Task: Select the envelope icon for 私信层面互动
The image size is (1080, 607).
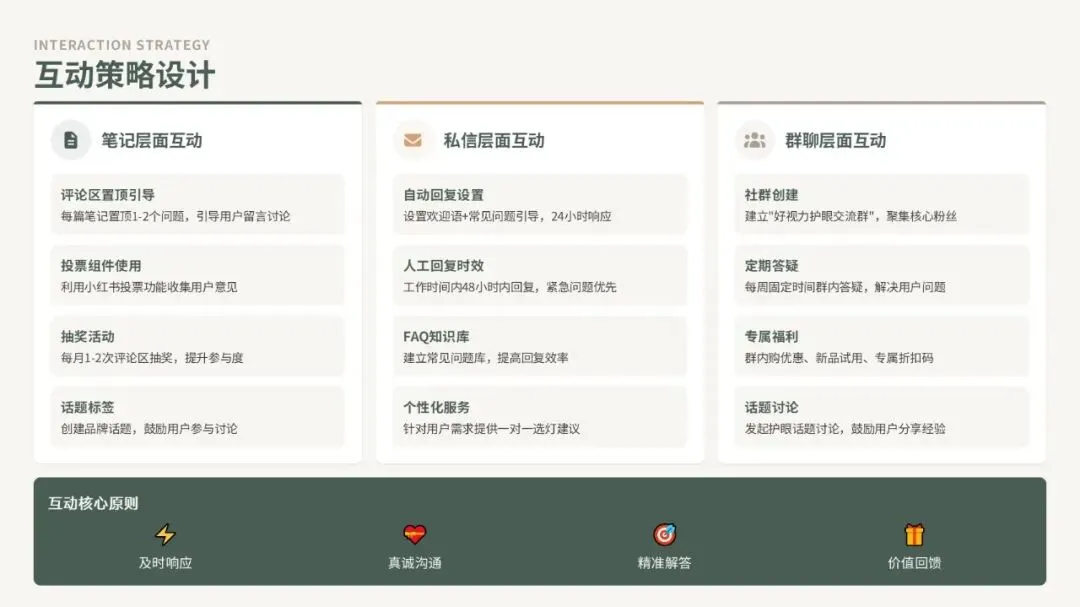Action: click(413, 140)
